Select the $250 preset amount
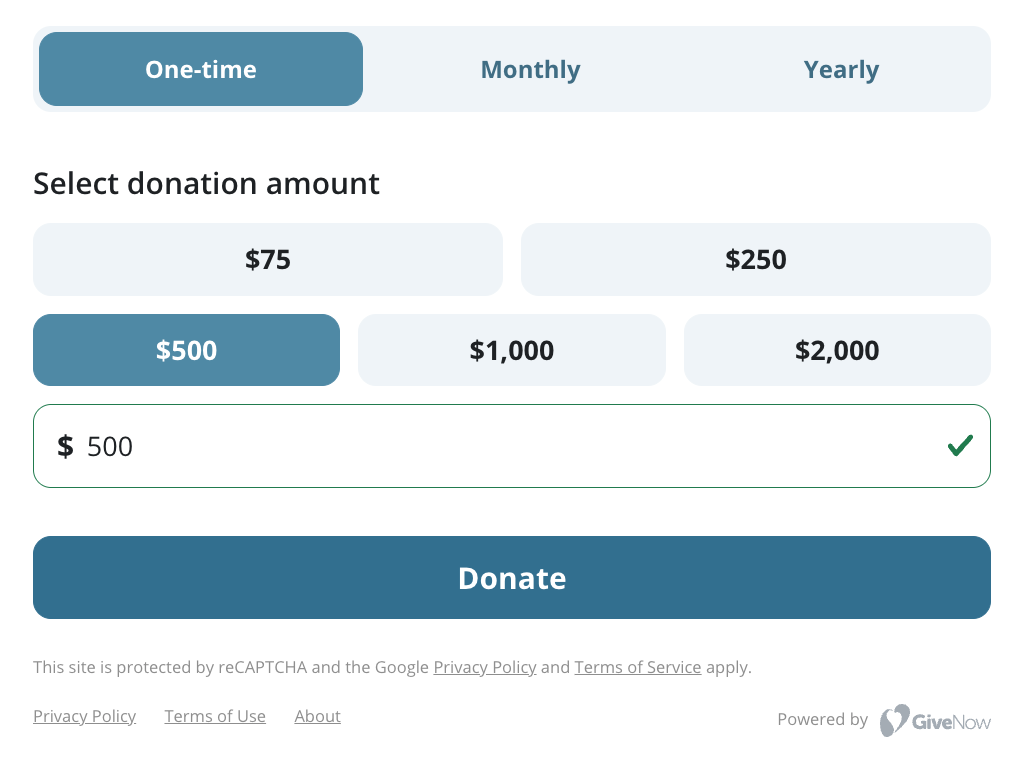 point(756,259)
